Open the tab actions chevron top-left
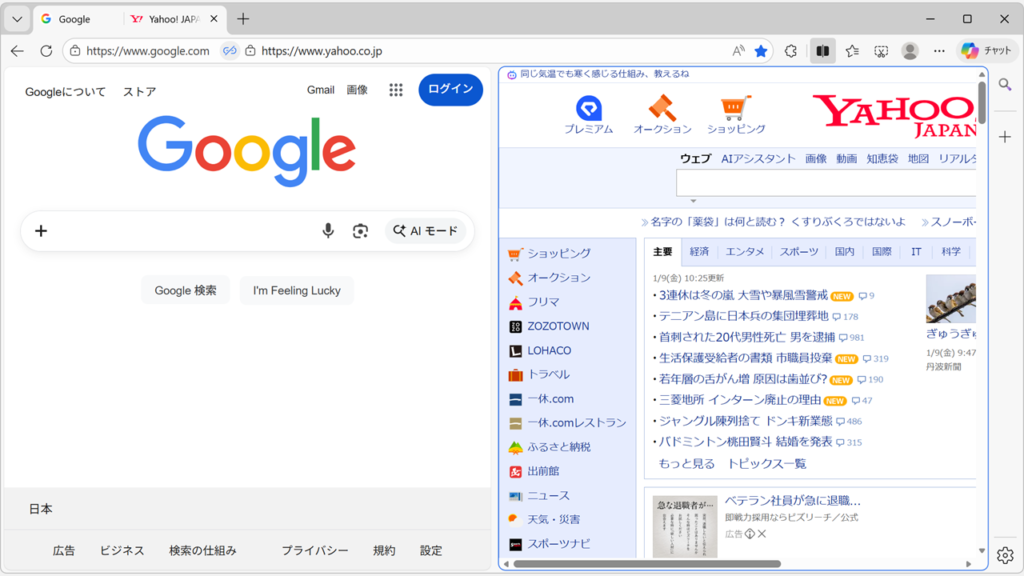 coord(16,17)
